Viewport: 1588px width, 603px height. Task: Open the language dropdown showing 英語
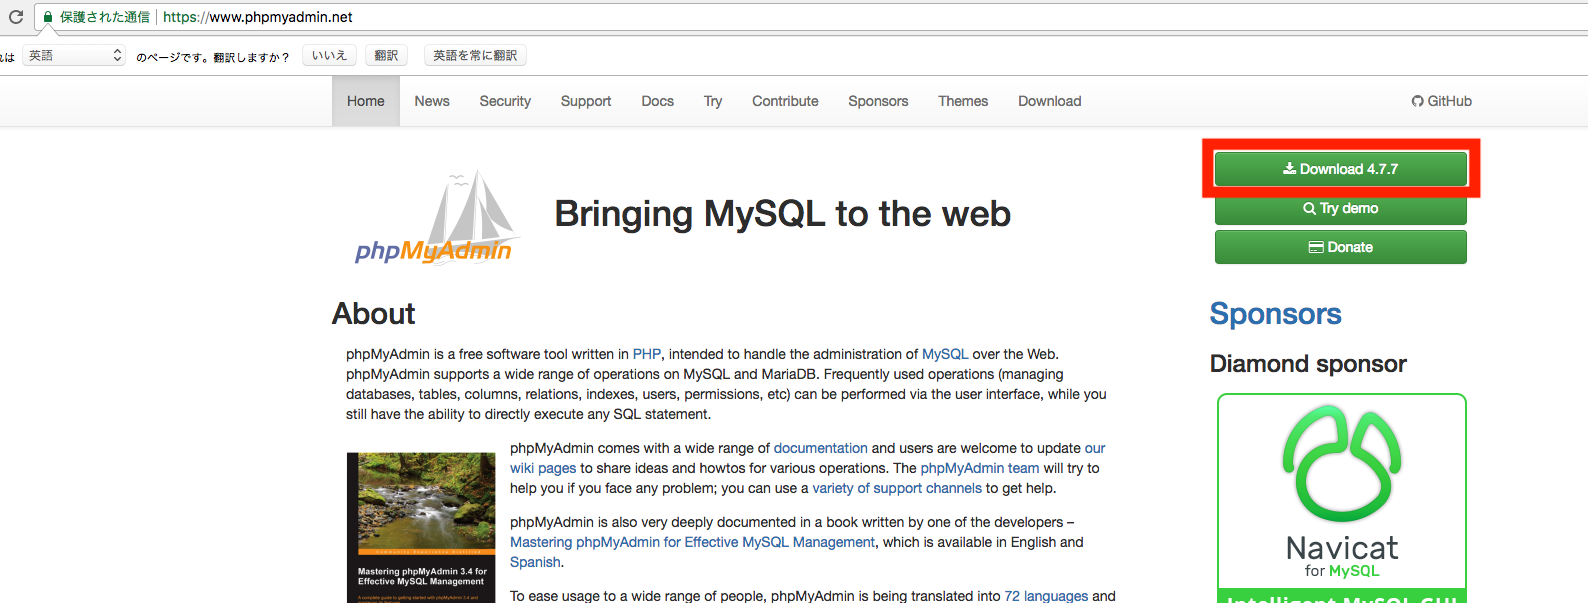tap(75, 56)
